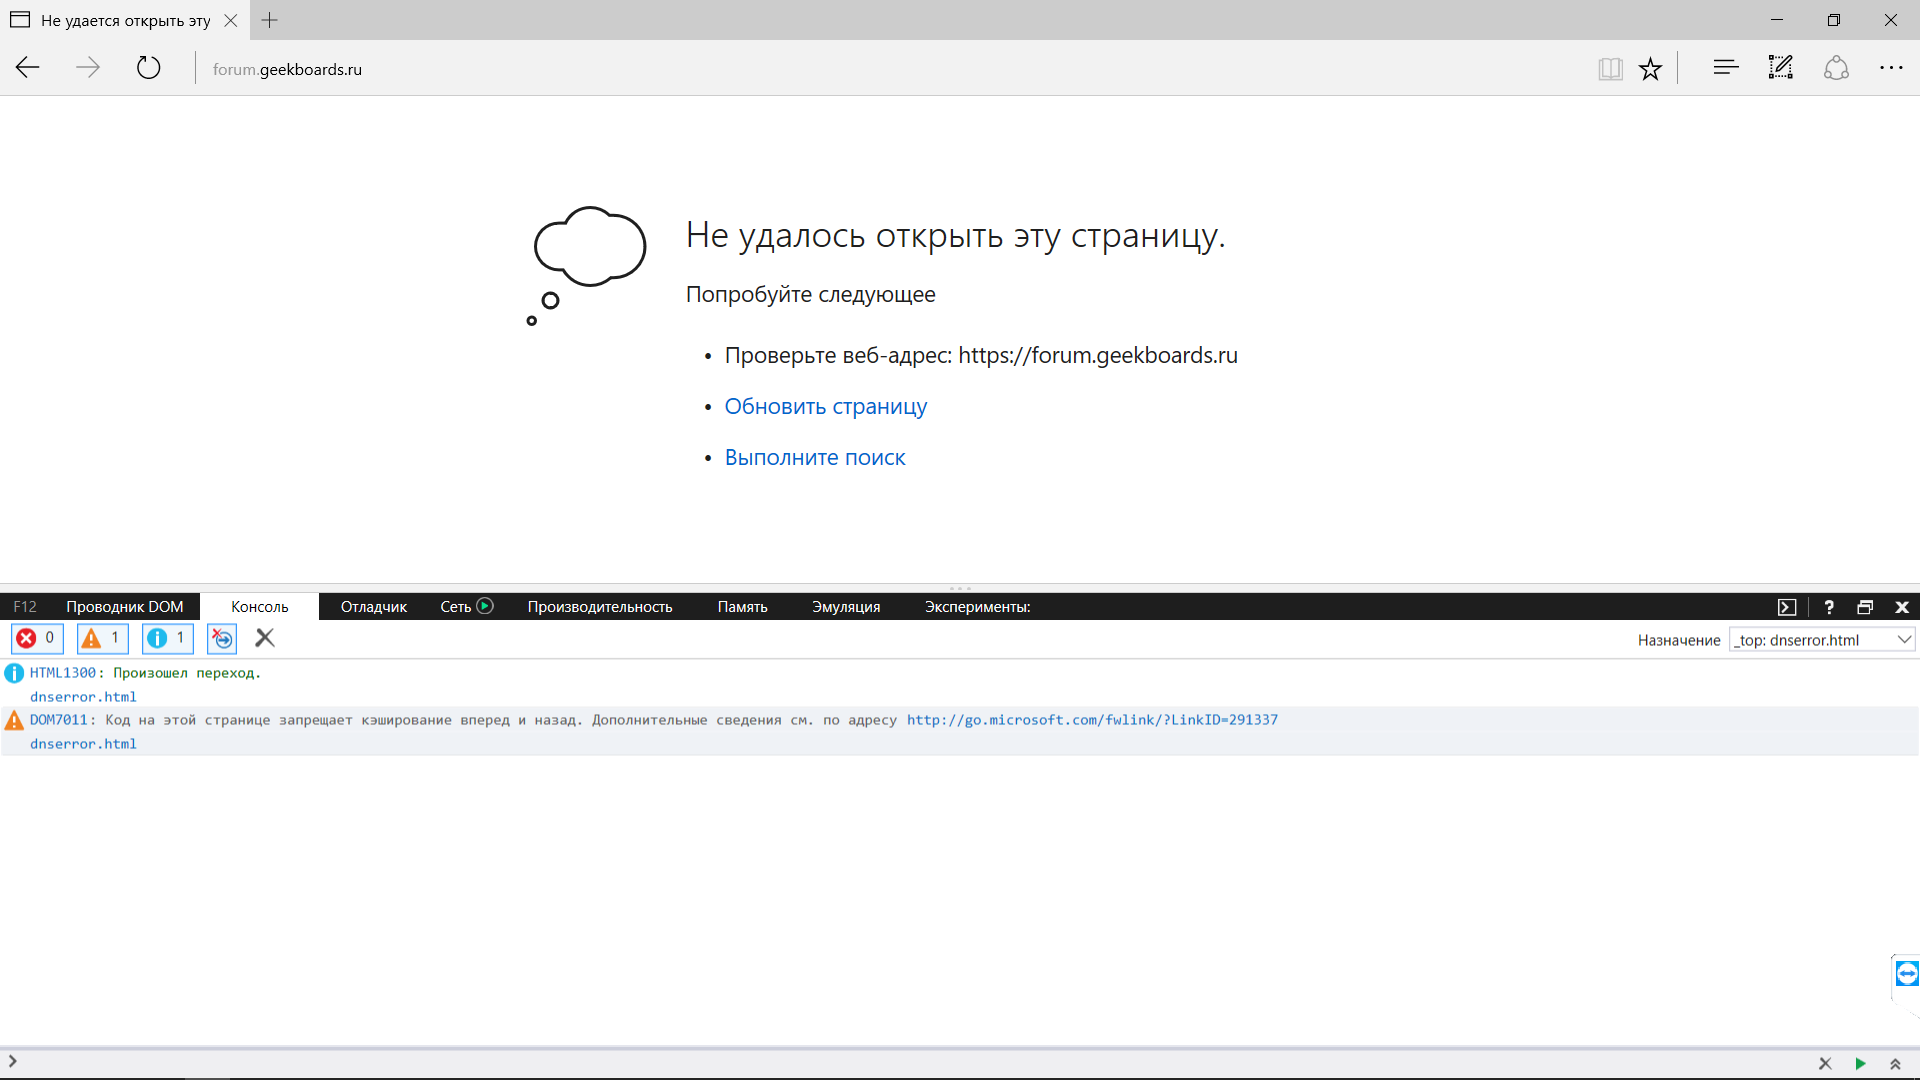
Task: Open DevTools help question mark
Action: tap(1829, 607)
